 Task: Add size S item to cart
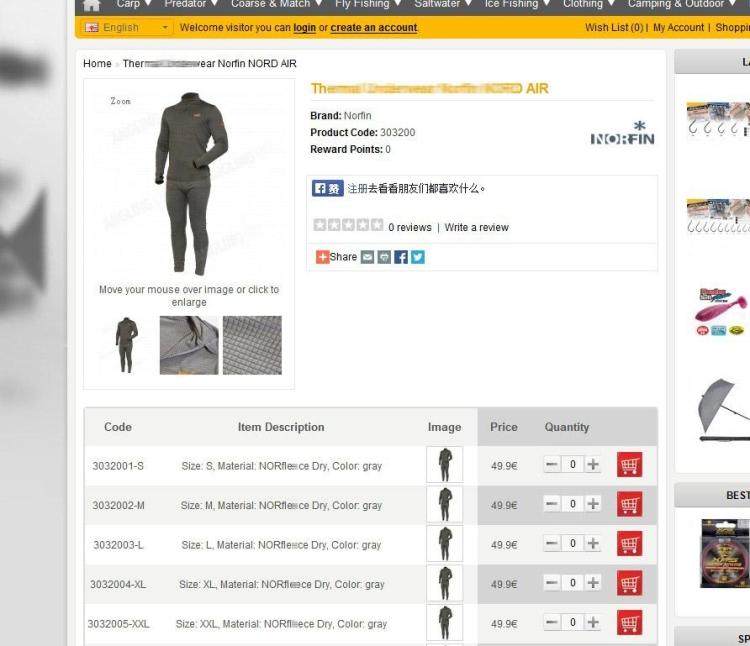point(629,464)
